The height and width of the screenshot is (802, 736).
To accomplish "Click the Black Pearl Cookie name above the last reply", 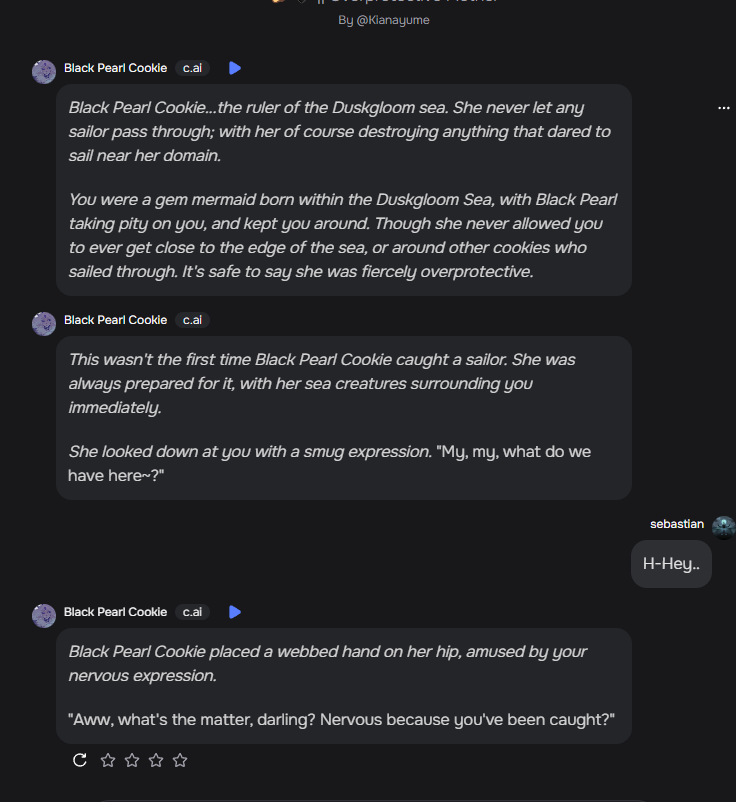I will point(115,612).
